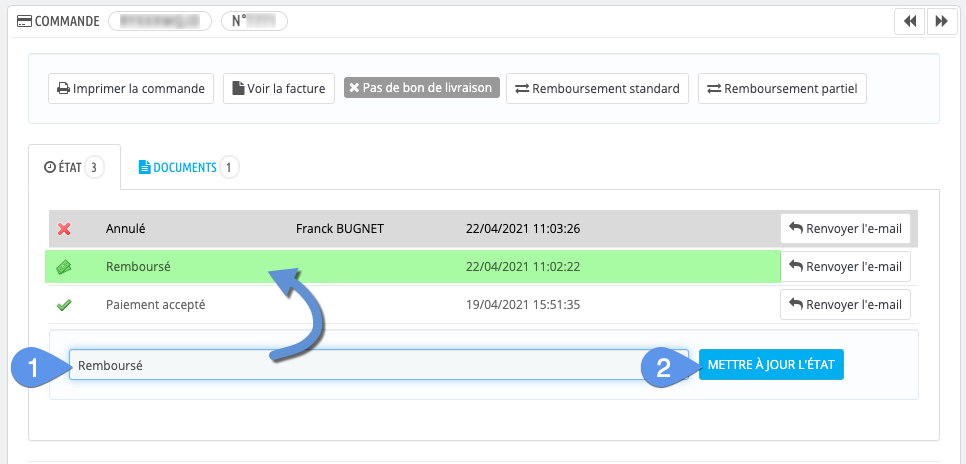This screenshot has height=464, width=966.
Task: Resend e-mail for Annulé status
Action: pos(845,229)
